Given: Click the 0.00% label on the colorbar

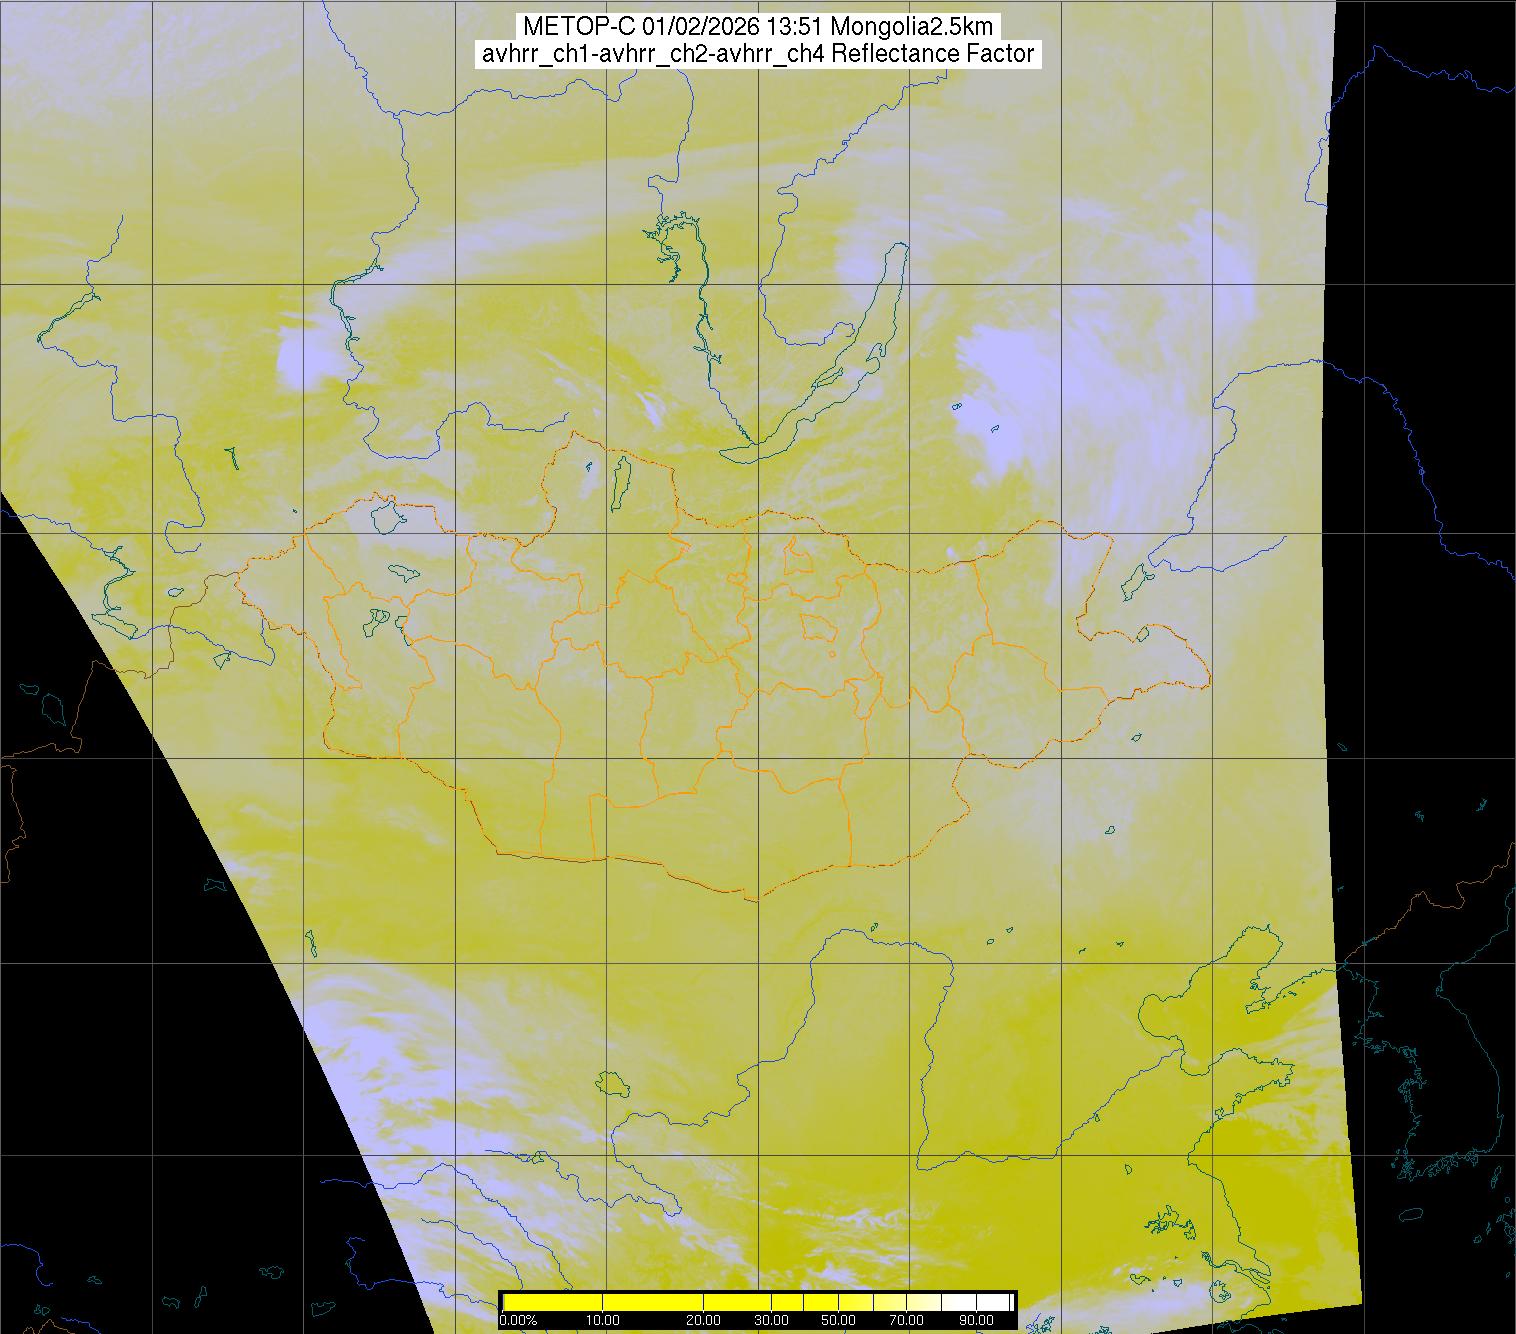Looking at the screenshot, I should coord(518,1320).
